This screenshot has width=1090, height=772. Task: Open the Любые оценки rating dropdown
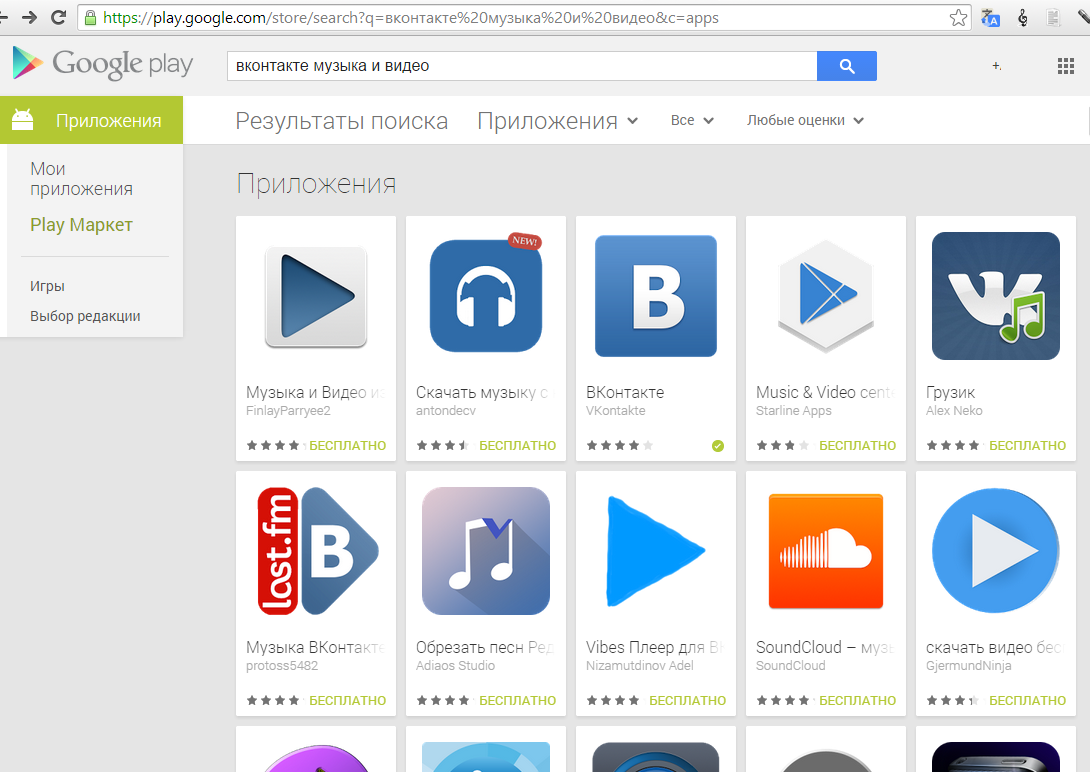805,120
